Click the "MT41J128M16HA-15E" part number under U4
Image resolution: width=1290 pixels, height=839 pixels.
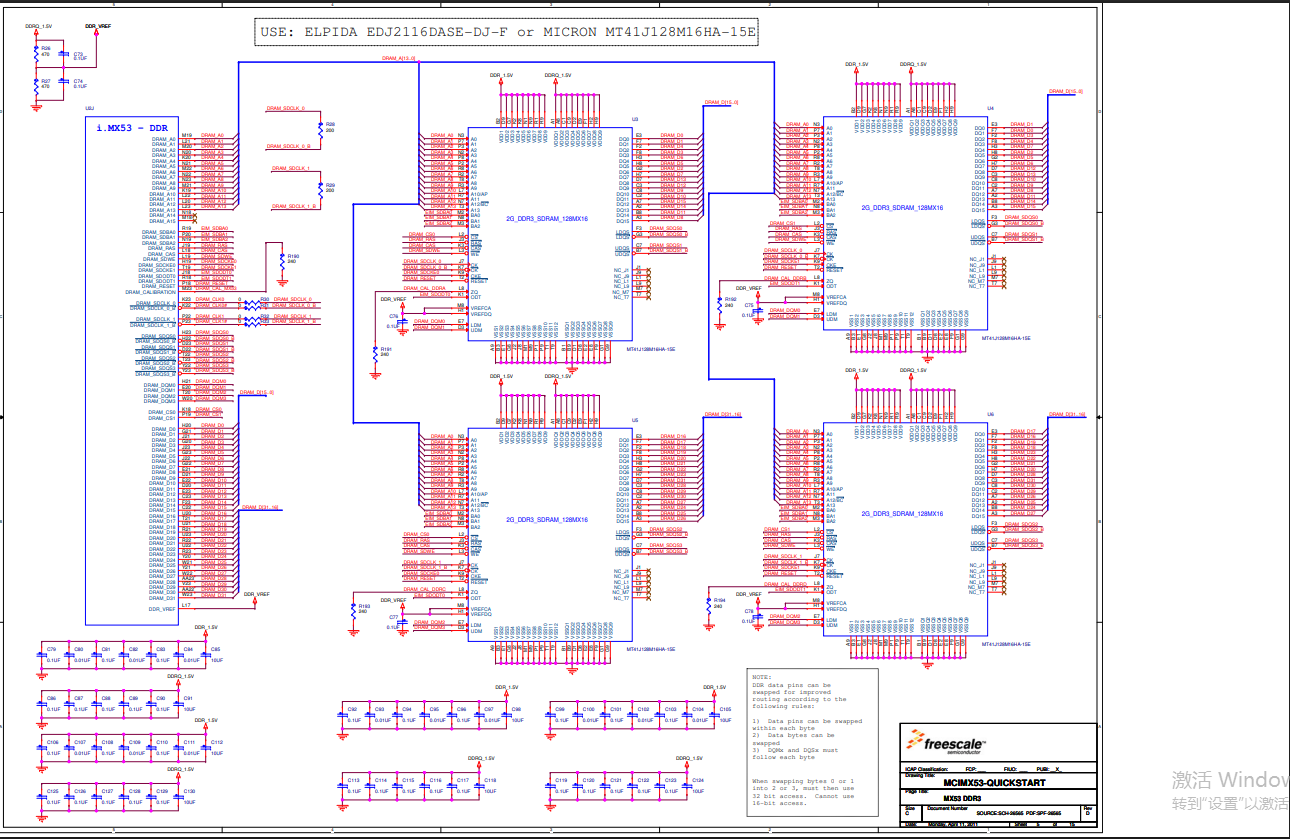pyautogui.click(x=1007, y=339)
